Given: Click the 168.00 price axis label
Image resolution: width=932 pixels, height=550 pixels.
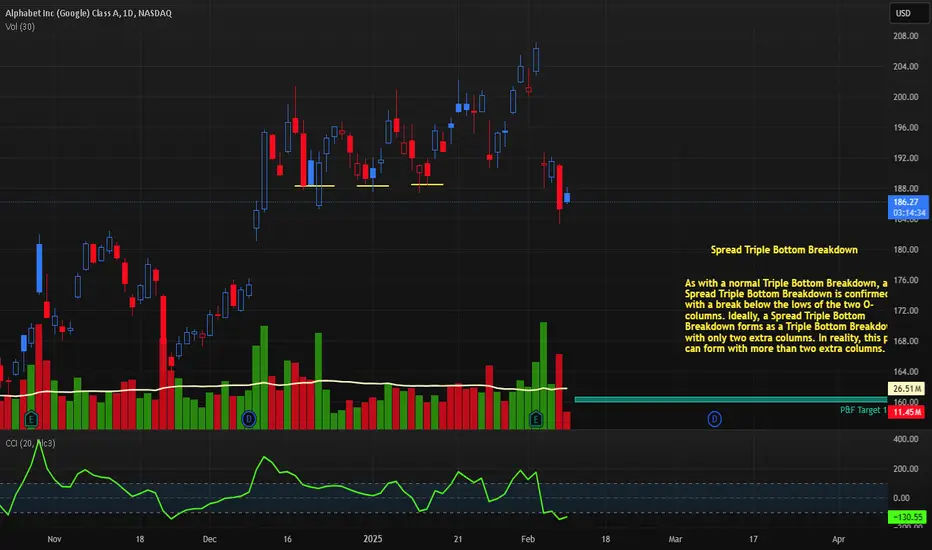Looking at the screenshot, I should [906, 341].
